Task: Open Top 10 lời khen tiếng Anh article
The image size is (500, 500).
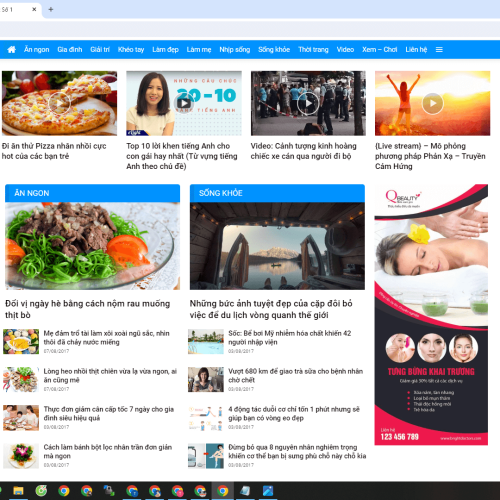Action: [182, 156]
